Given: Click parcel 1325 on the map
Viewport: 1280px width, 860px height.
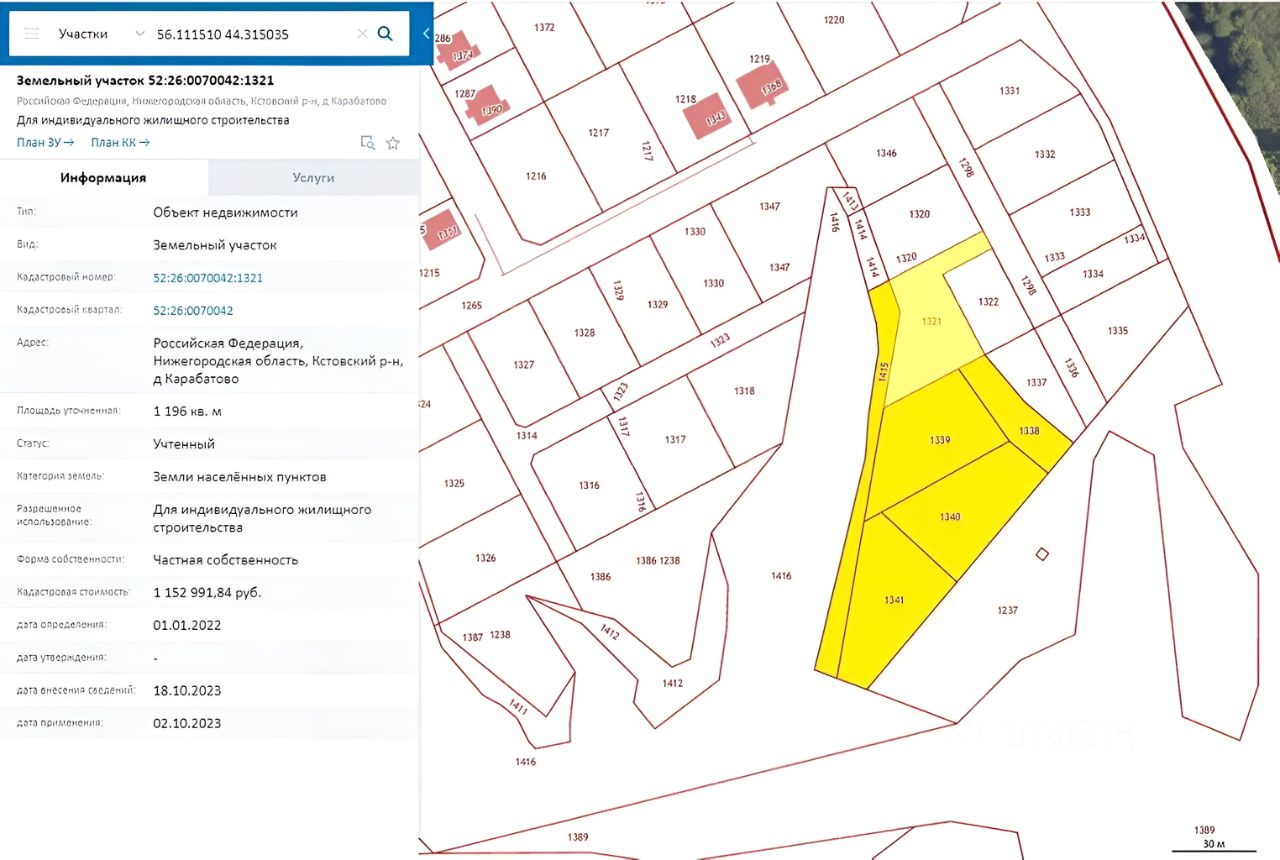Looking at the screenshot, I should 453,484.
